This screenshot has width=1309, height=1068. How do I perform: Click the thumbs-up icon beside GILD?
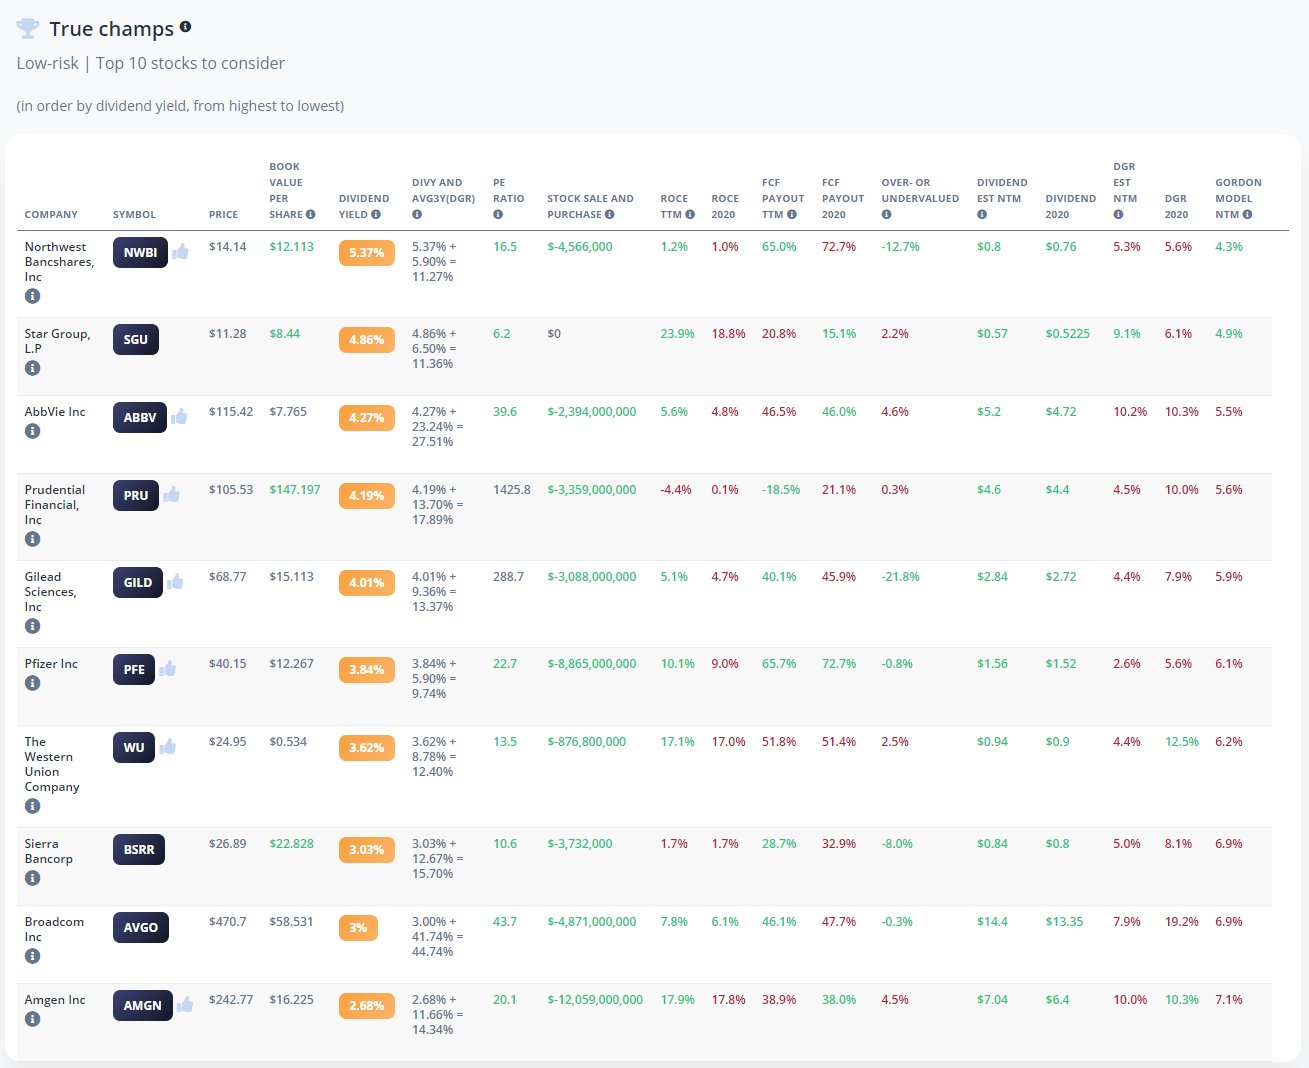point(175,582)
